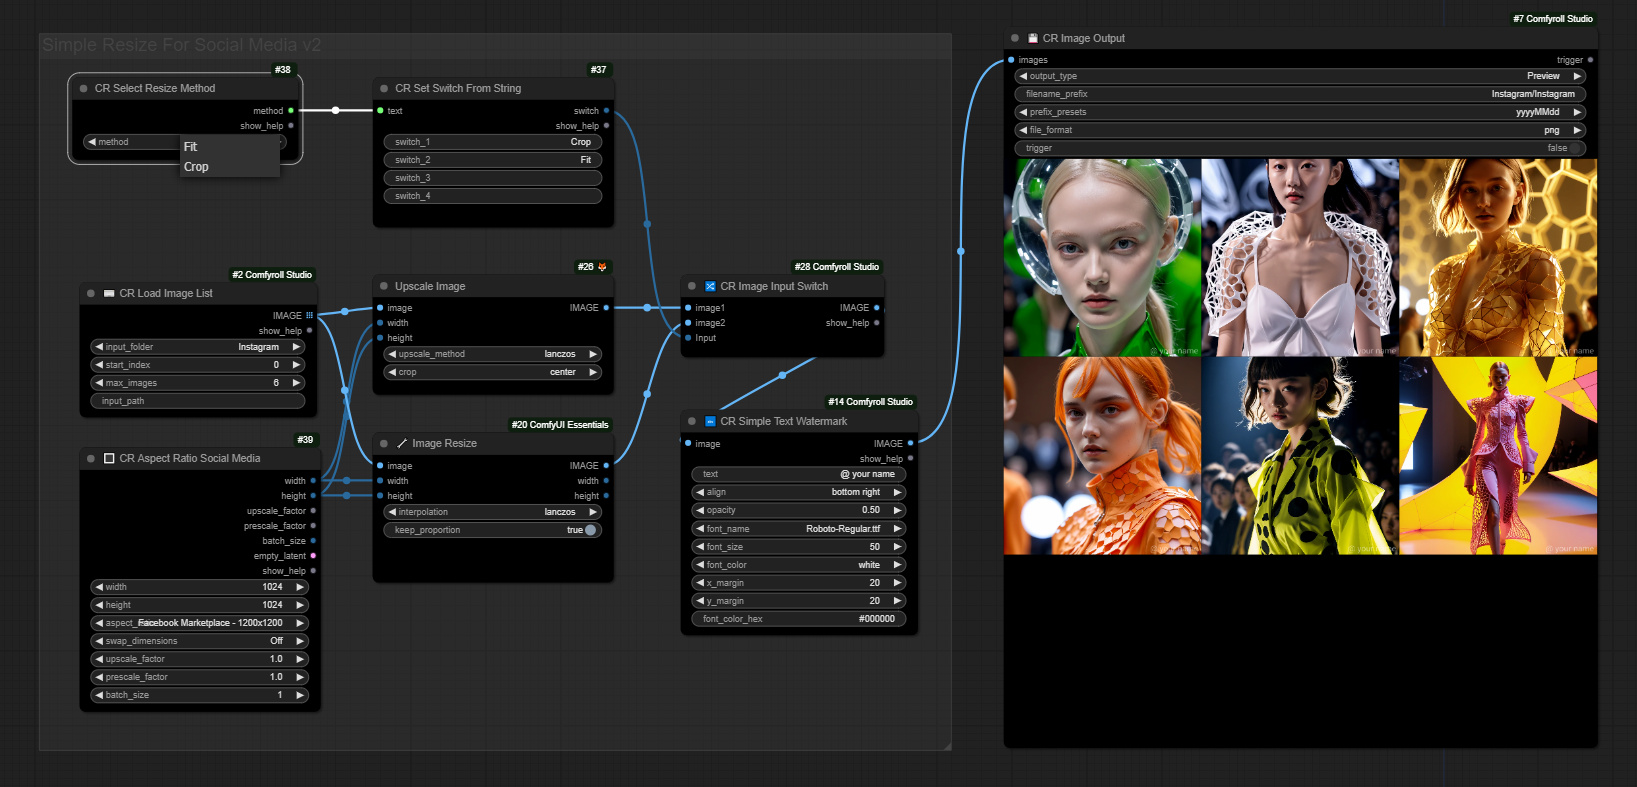Click the list icon in CR Load Image List title
1637x787 pixels.
point(109,293)
